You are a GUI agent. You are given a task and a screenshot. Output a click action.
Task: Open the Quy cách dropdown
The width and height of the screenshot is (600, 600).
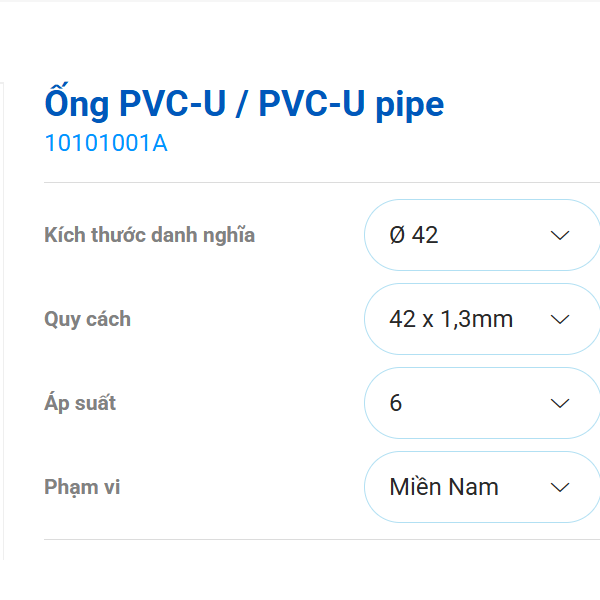click(482, 319)
